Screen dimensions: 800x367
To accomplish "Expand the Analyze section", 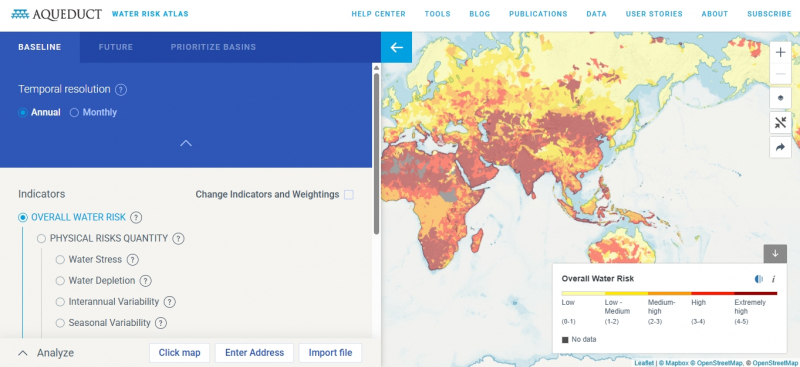I will [46, 353].
